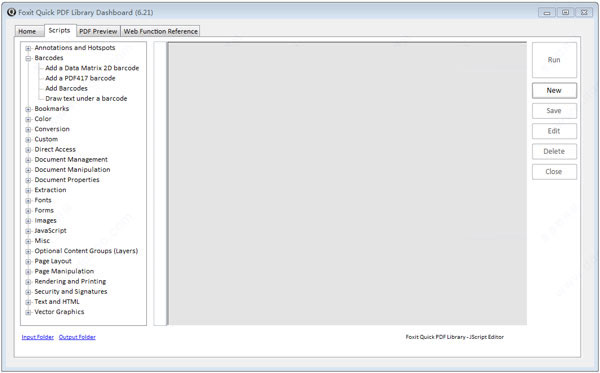The width and height of the screenshot is (600, 373).
Task: Click the Save button
Action: pyautogui.click(x=554, y=111)
